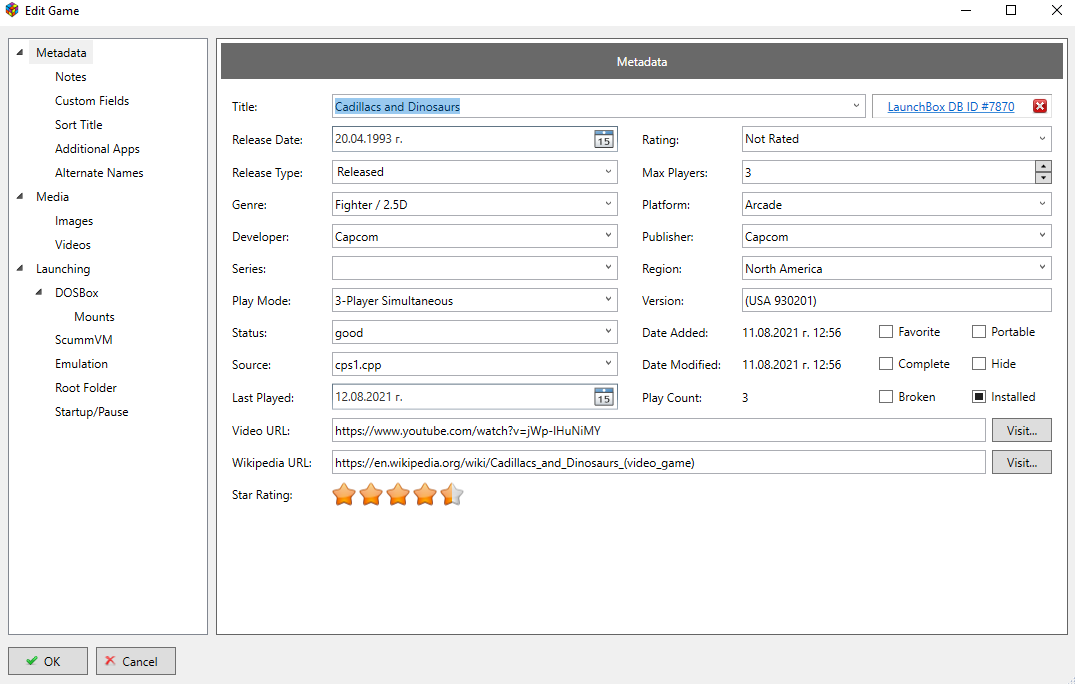Screen dimensions: 1075x684
Task: Expand the Play Mode dropdown
Action: [x=608, y=300]
